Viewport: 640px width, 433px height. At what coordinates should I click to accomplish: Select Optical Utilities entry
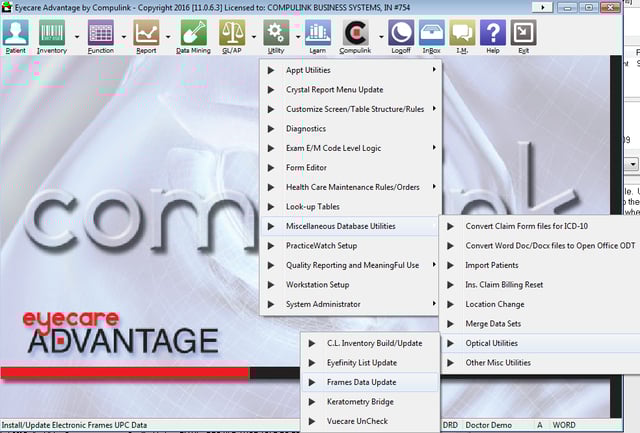tap(540, 343)
